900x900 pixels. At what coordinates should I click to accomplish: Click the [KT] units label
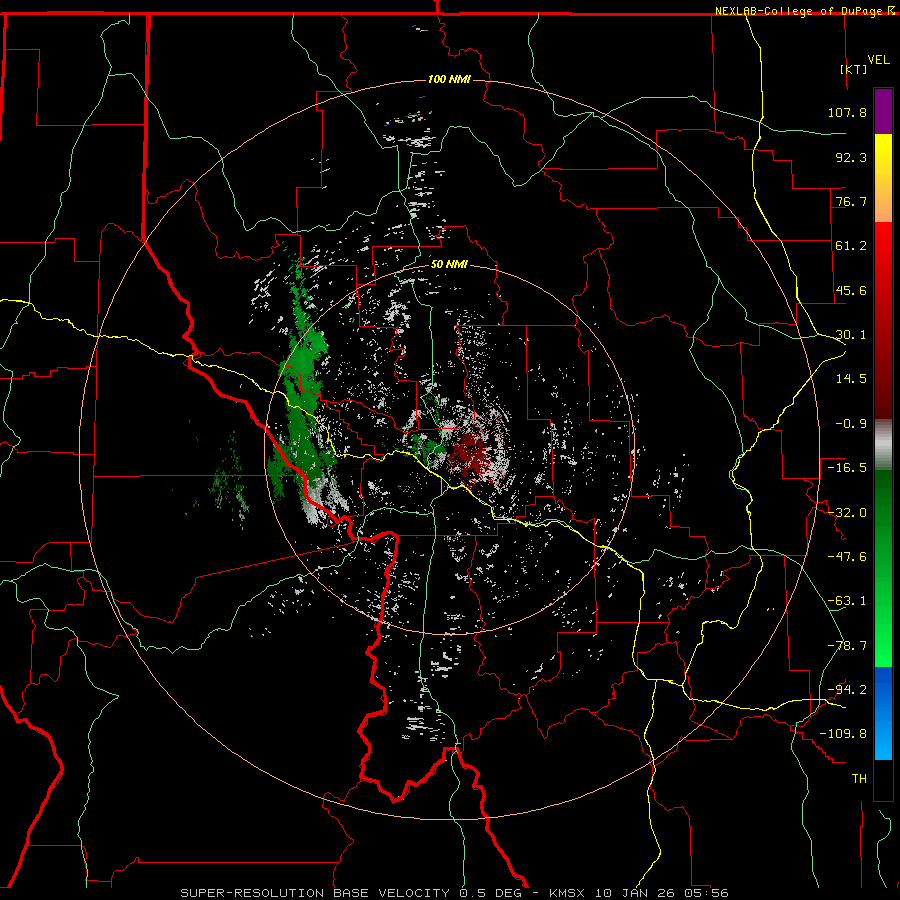[x=854, y=69]
